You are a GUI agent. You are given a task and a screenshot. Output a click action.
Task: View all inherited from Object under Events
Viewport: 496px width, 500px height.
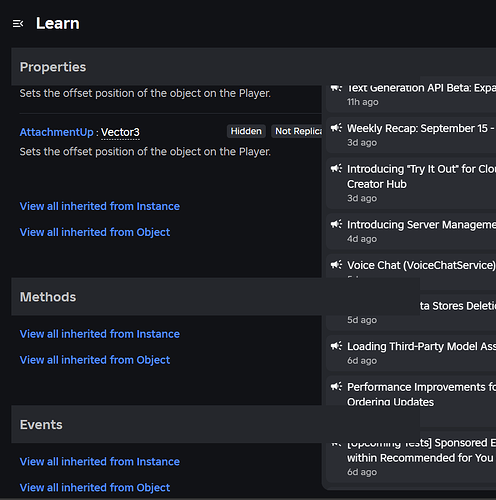tap(95, 488)
